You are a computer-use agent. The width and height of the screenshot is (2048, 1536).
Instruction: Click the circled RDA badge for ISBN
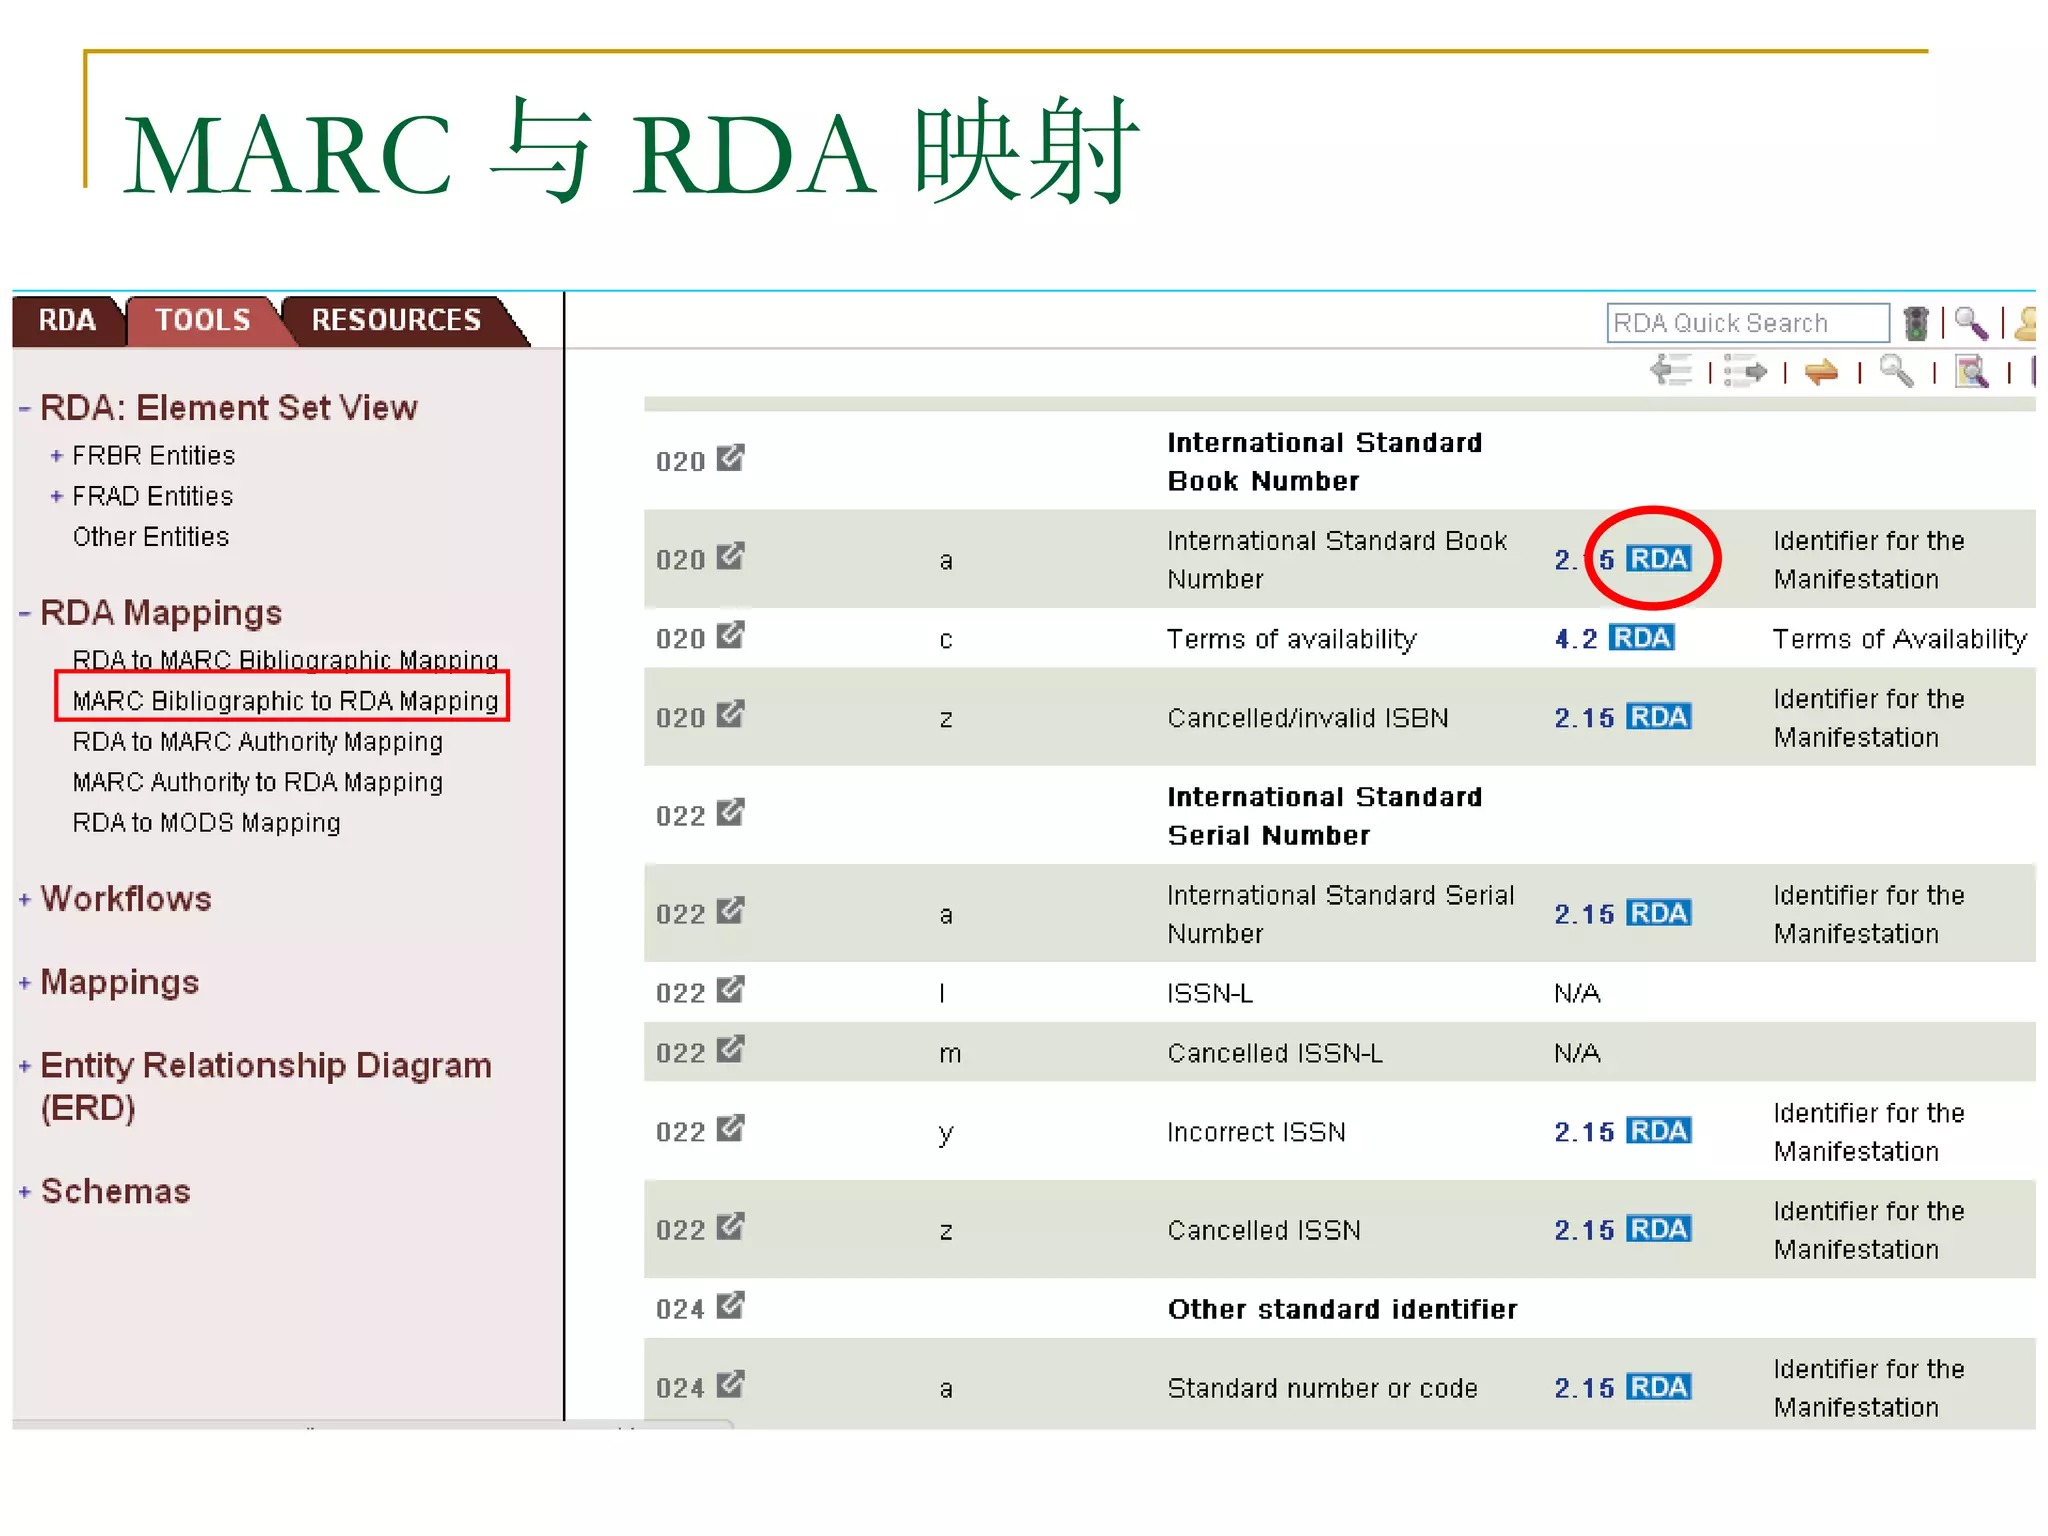click(1657, 559)
